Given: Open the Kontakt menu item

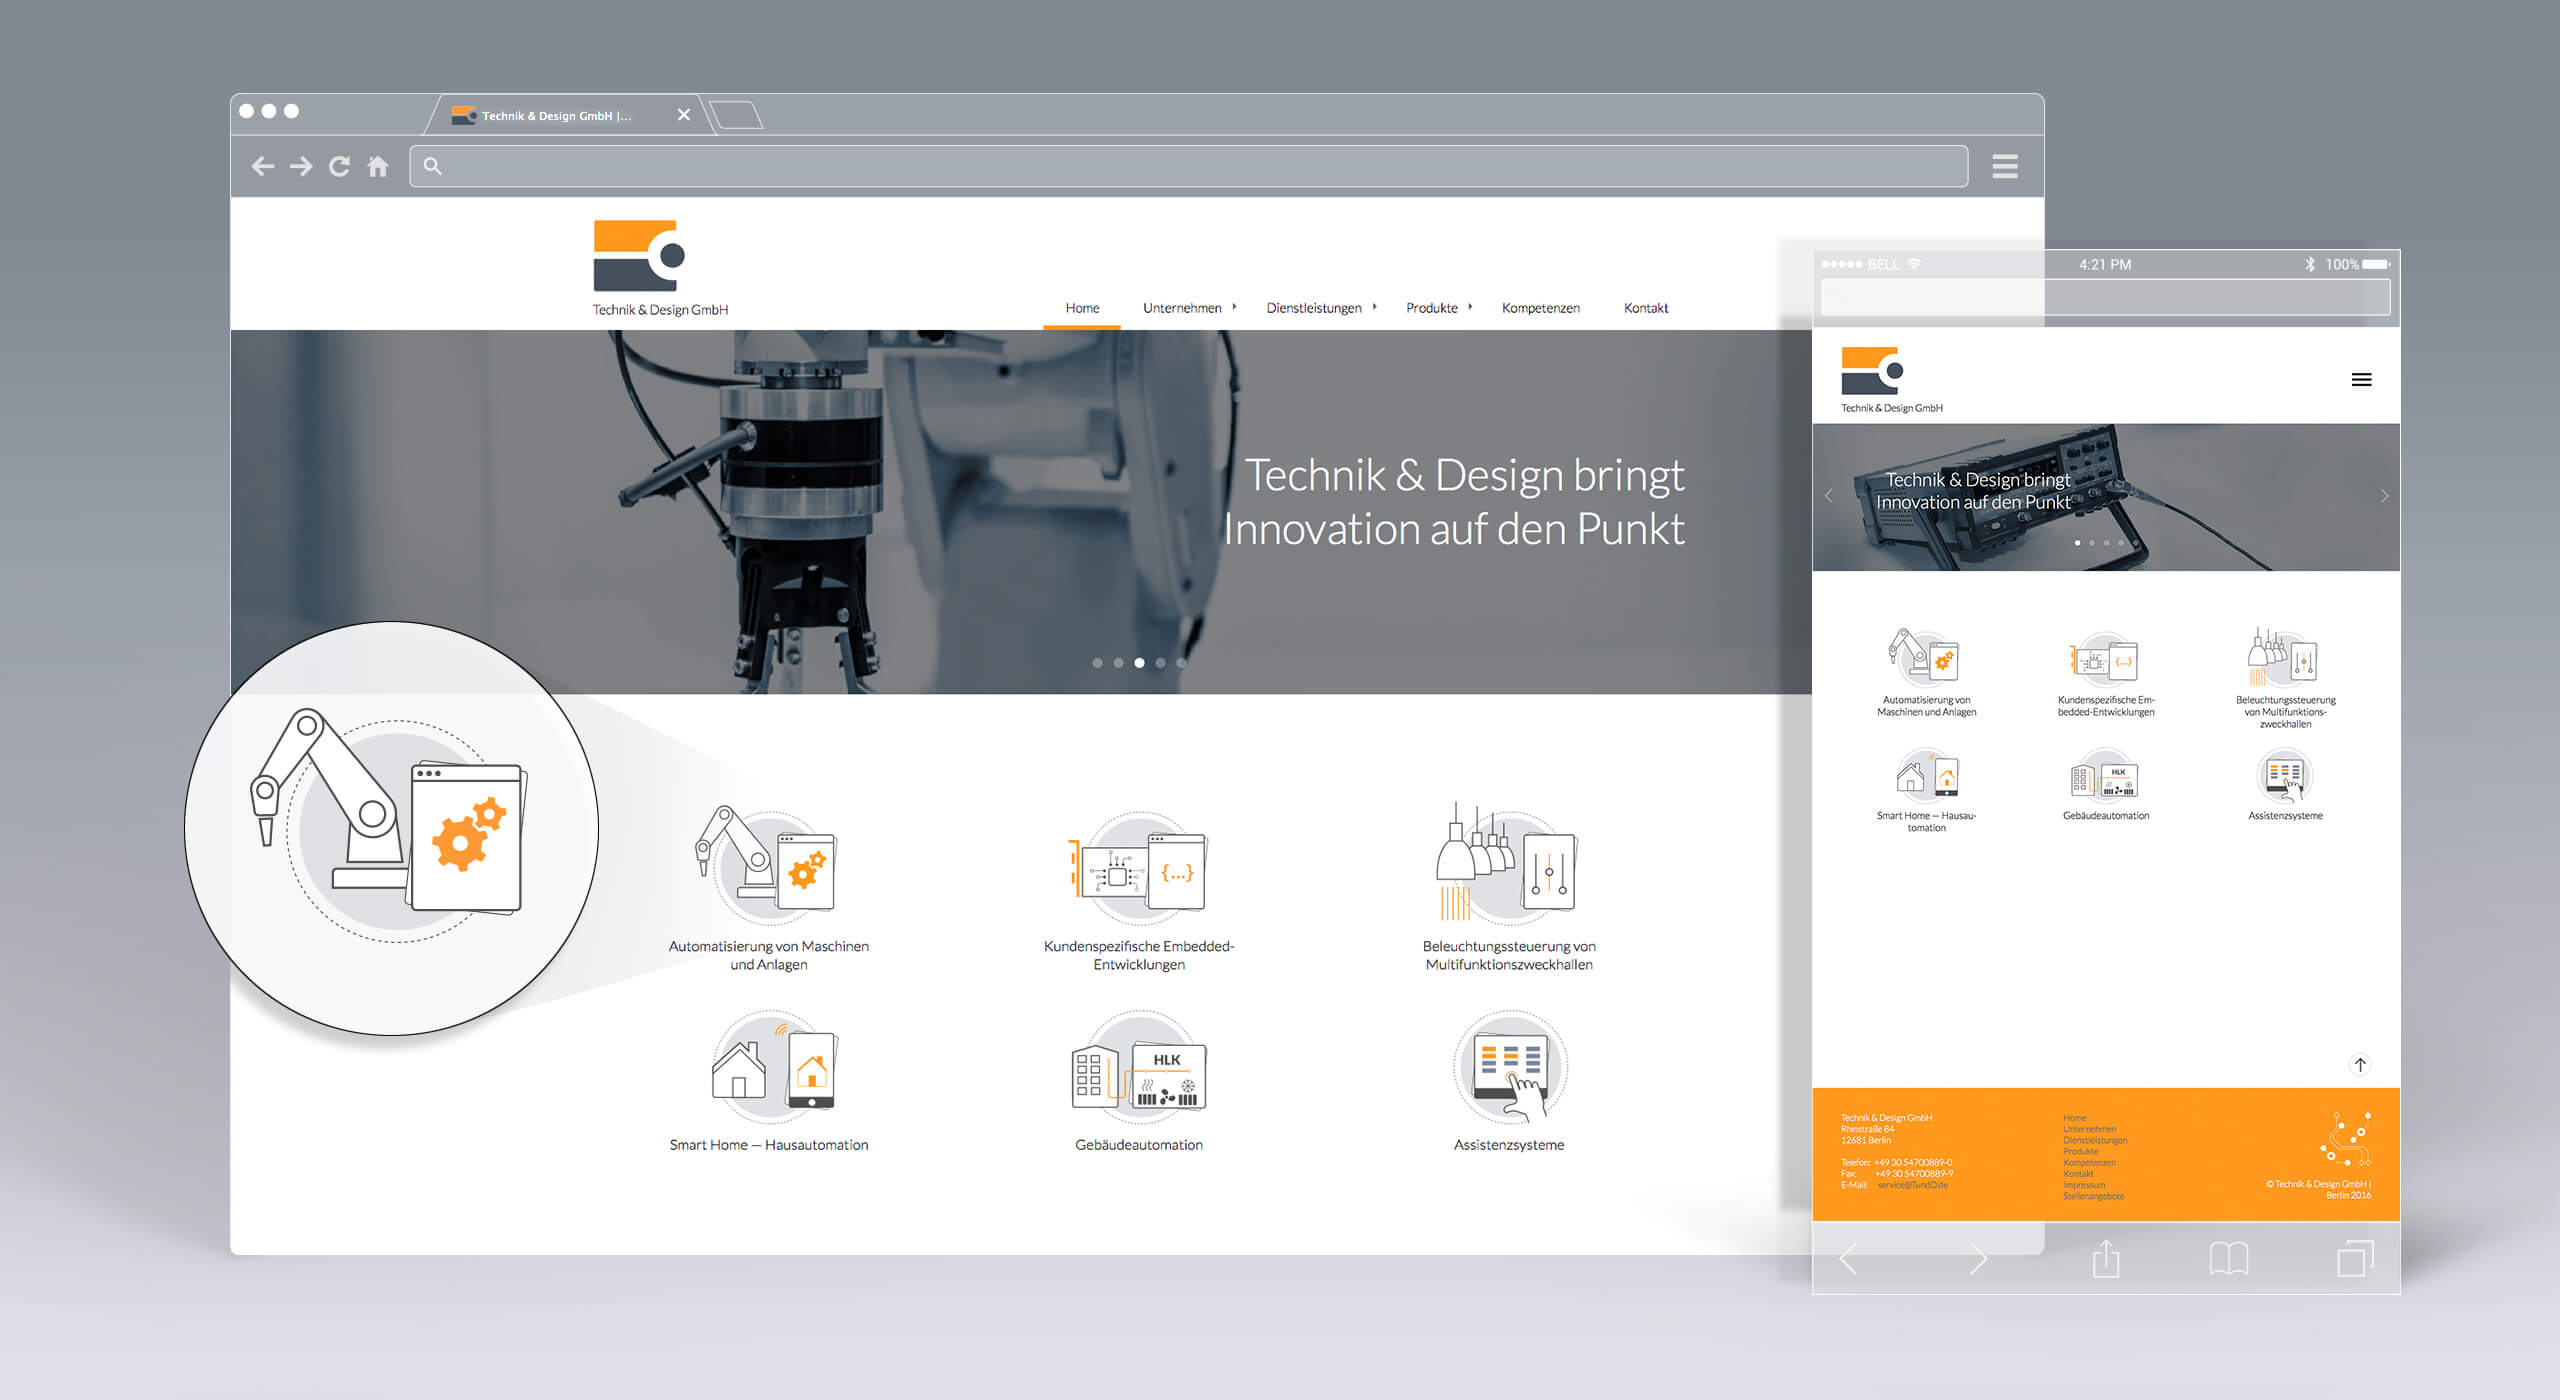Looking at the screenshot, I should tap(1645, 308).
